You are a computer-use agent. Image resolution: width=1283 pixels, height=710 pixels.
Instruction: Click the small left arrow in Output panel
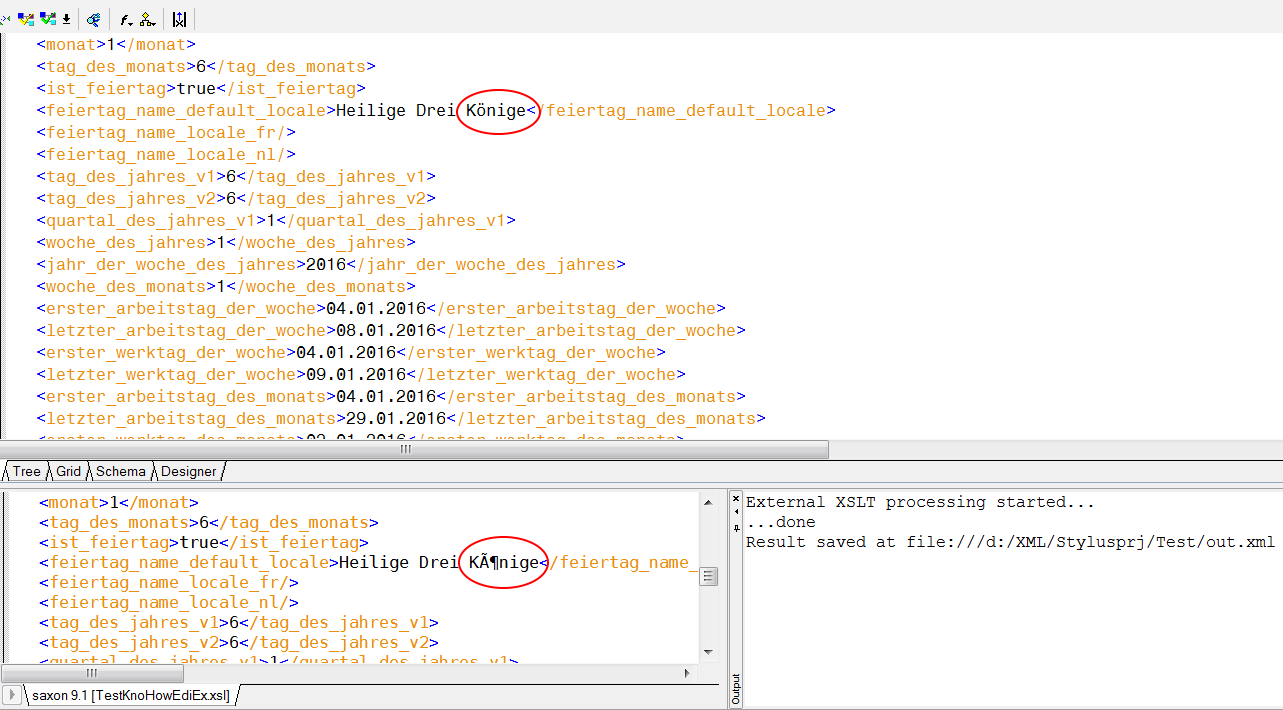coord(736,511)
